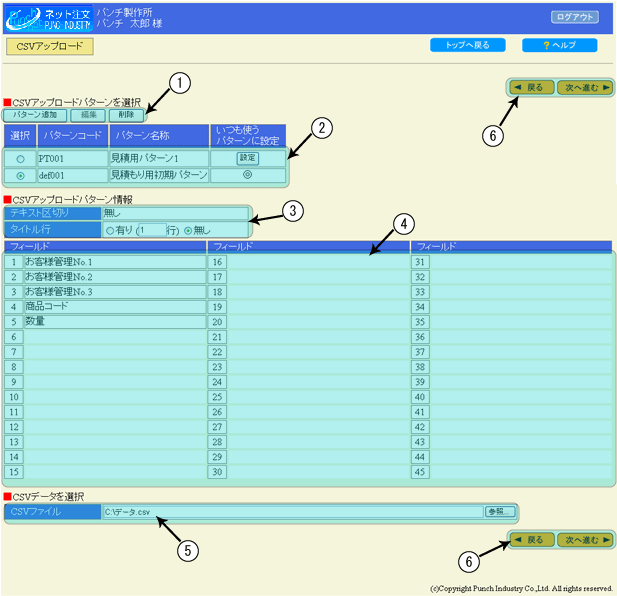617x596 pixels.
Task: Click field number 15 cell
Action: point(14,472)
